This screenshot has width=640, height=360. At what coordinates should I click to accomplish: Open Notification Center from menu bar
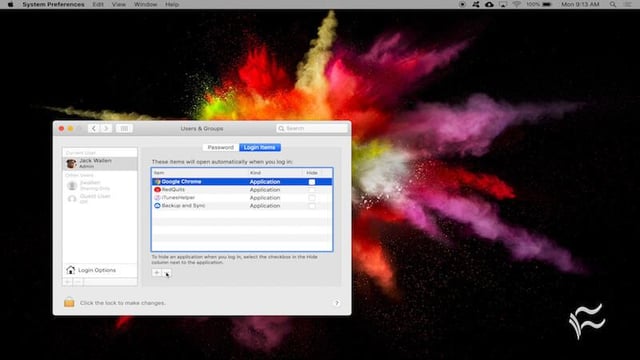coord(628,4)
